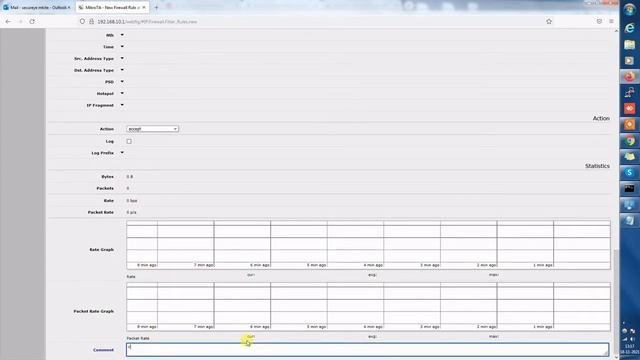Go back to the previous page

[x=8, y=21]
